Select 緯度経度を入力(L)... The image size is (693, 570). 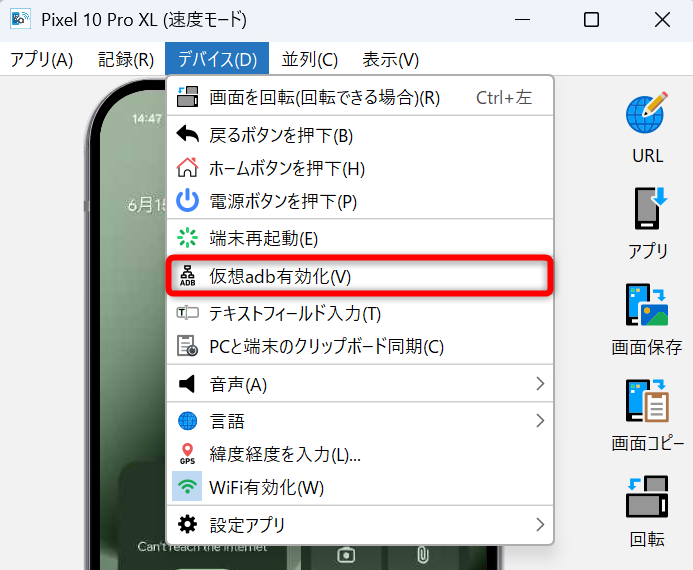(360, 454)
